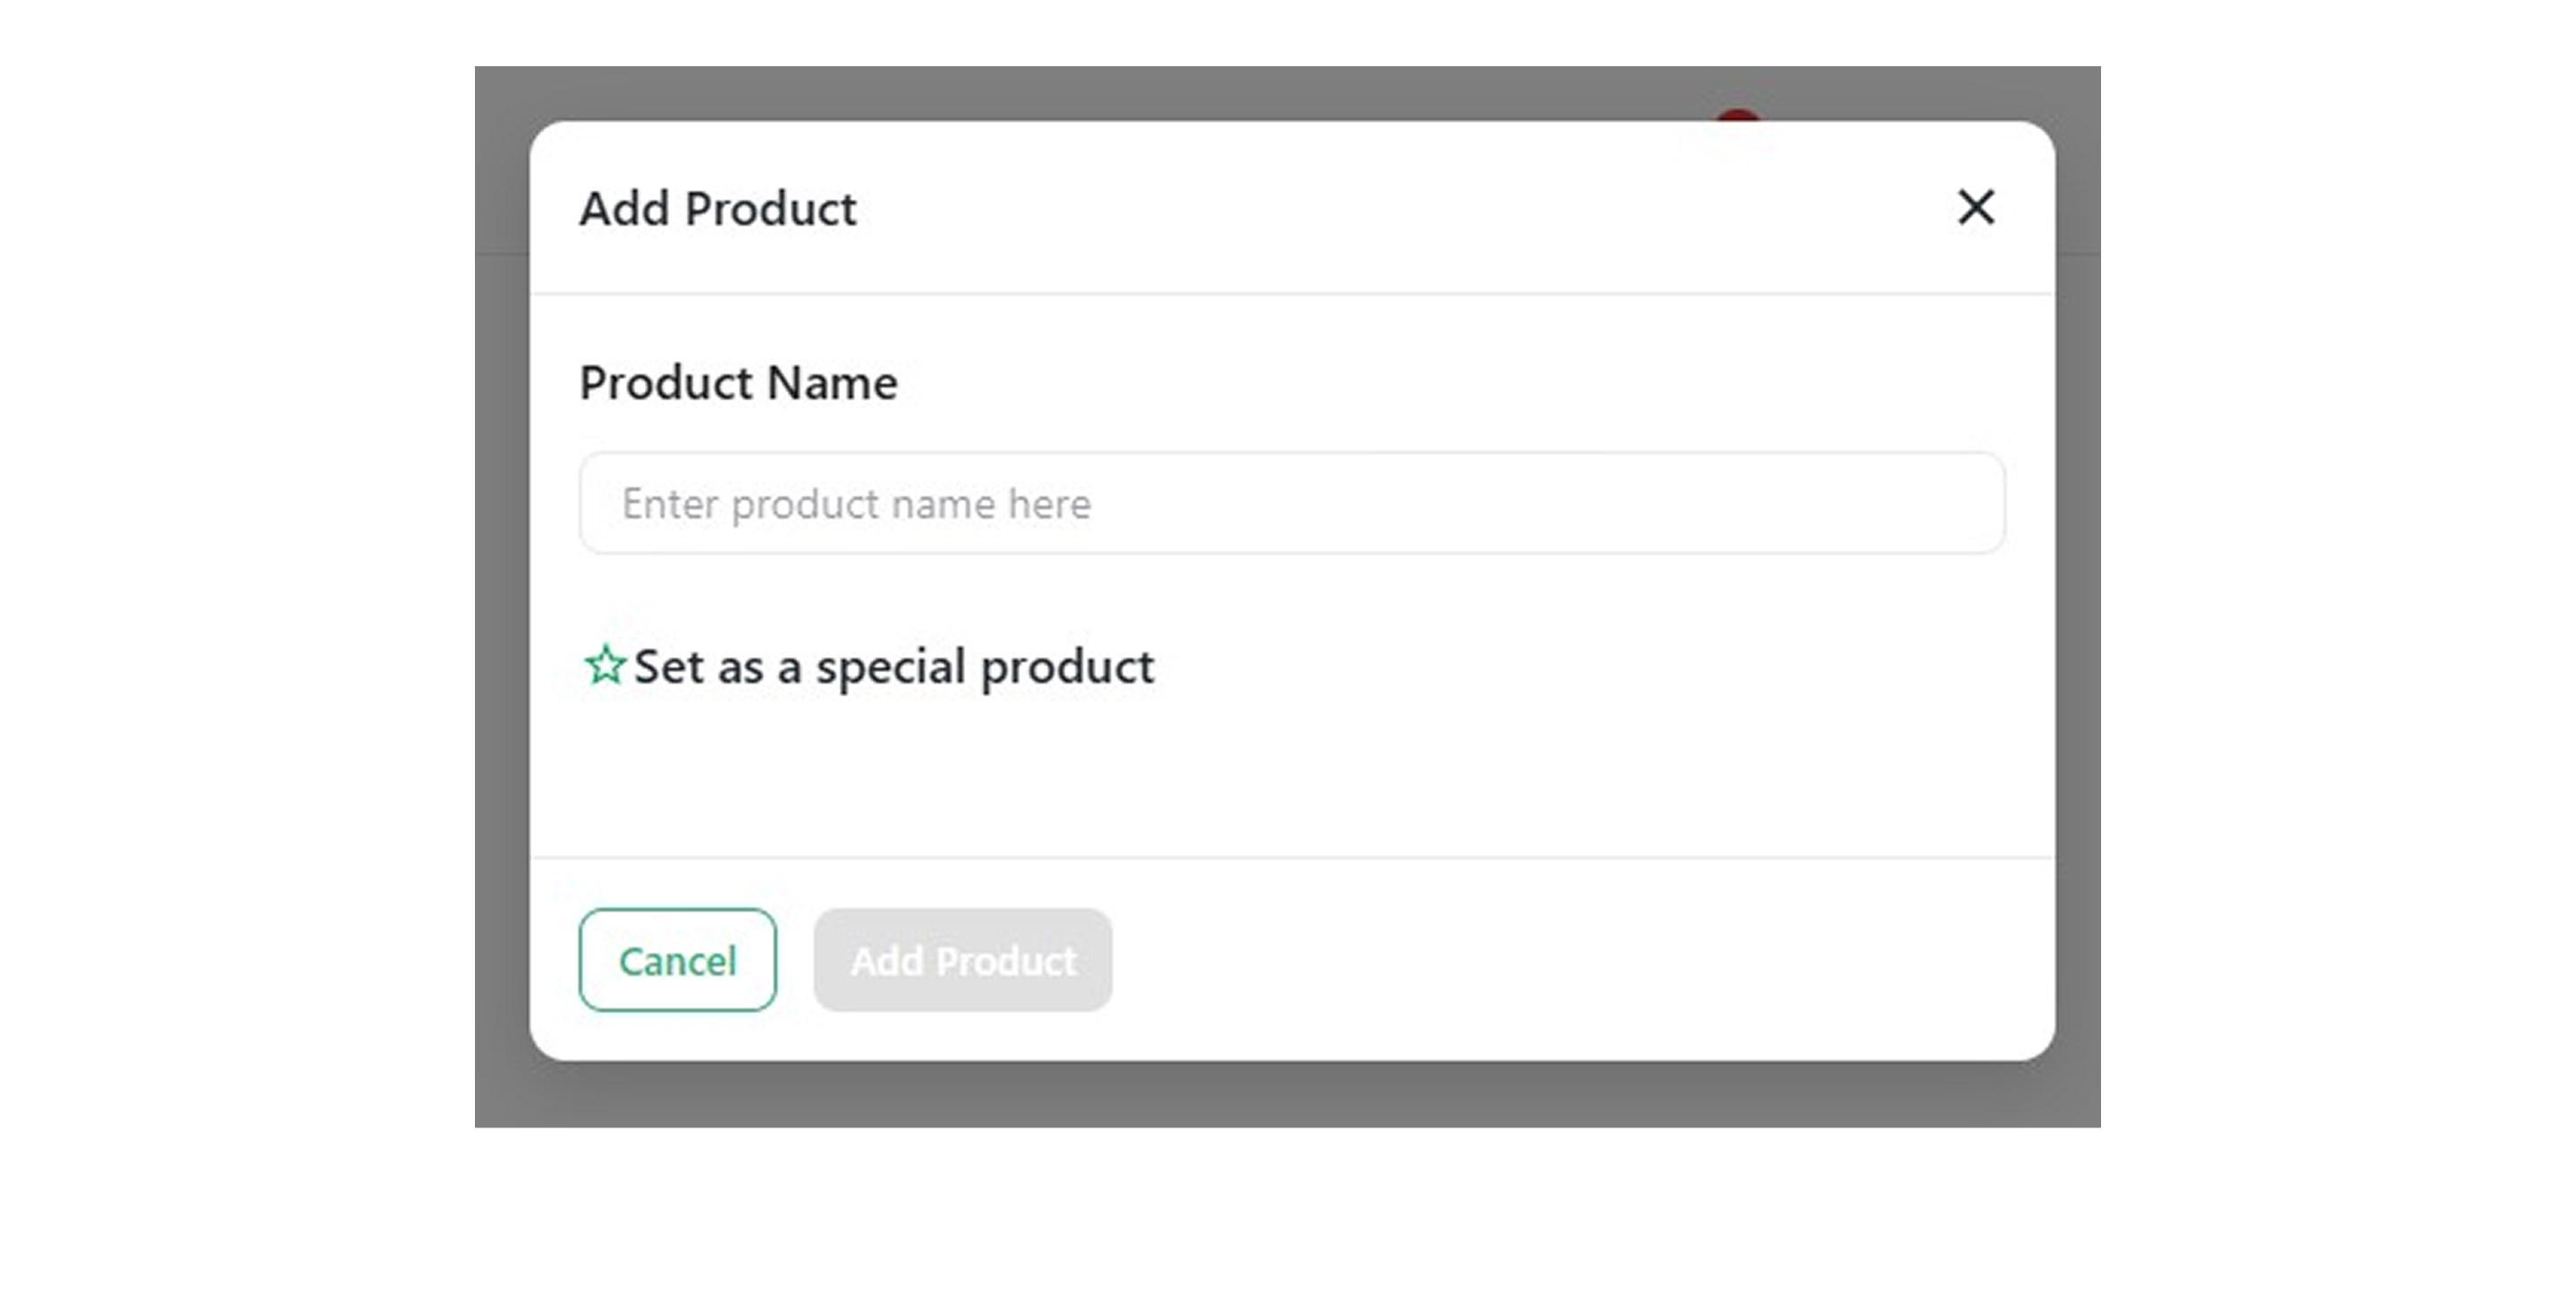Screen dimensions: 2576x1292
Task: Click the 'Product Name' field label
Action: point(738,383)
